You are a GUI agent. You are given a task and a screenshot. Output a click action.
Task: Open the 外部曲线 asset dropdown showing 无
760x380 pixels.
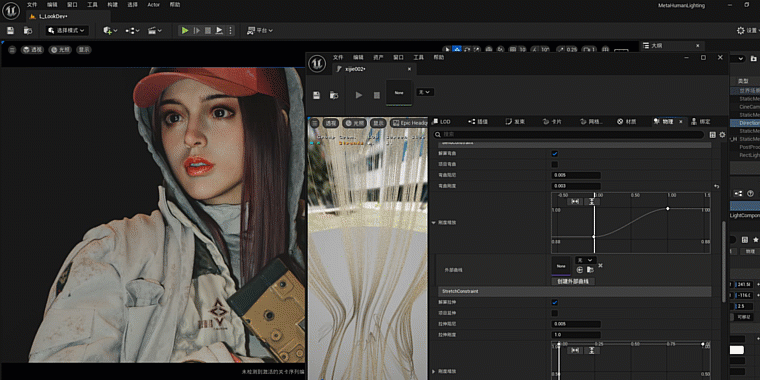[x=586, y=260]
